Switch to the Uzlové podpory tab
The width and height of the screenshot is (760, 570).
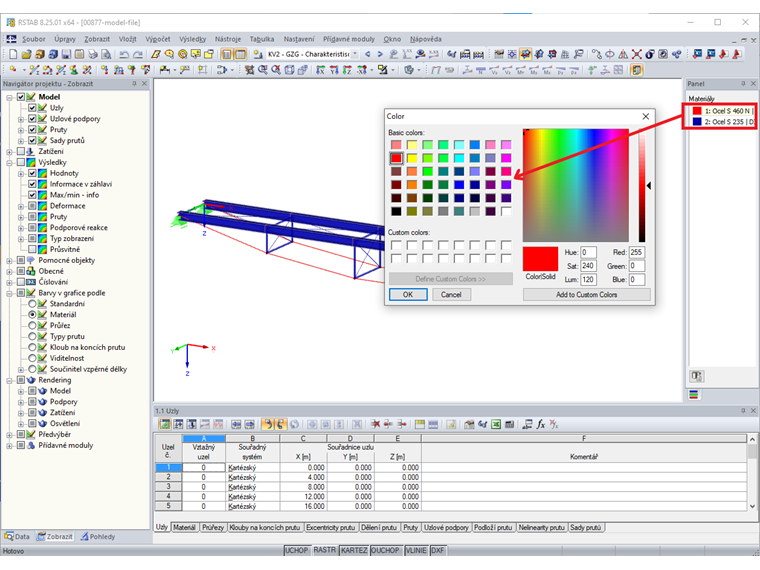pyautogui.click(x=446, y=527)
